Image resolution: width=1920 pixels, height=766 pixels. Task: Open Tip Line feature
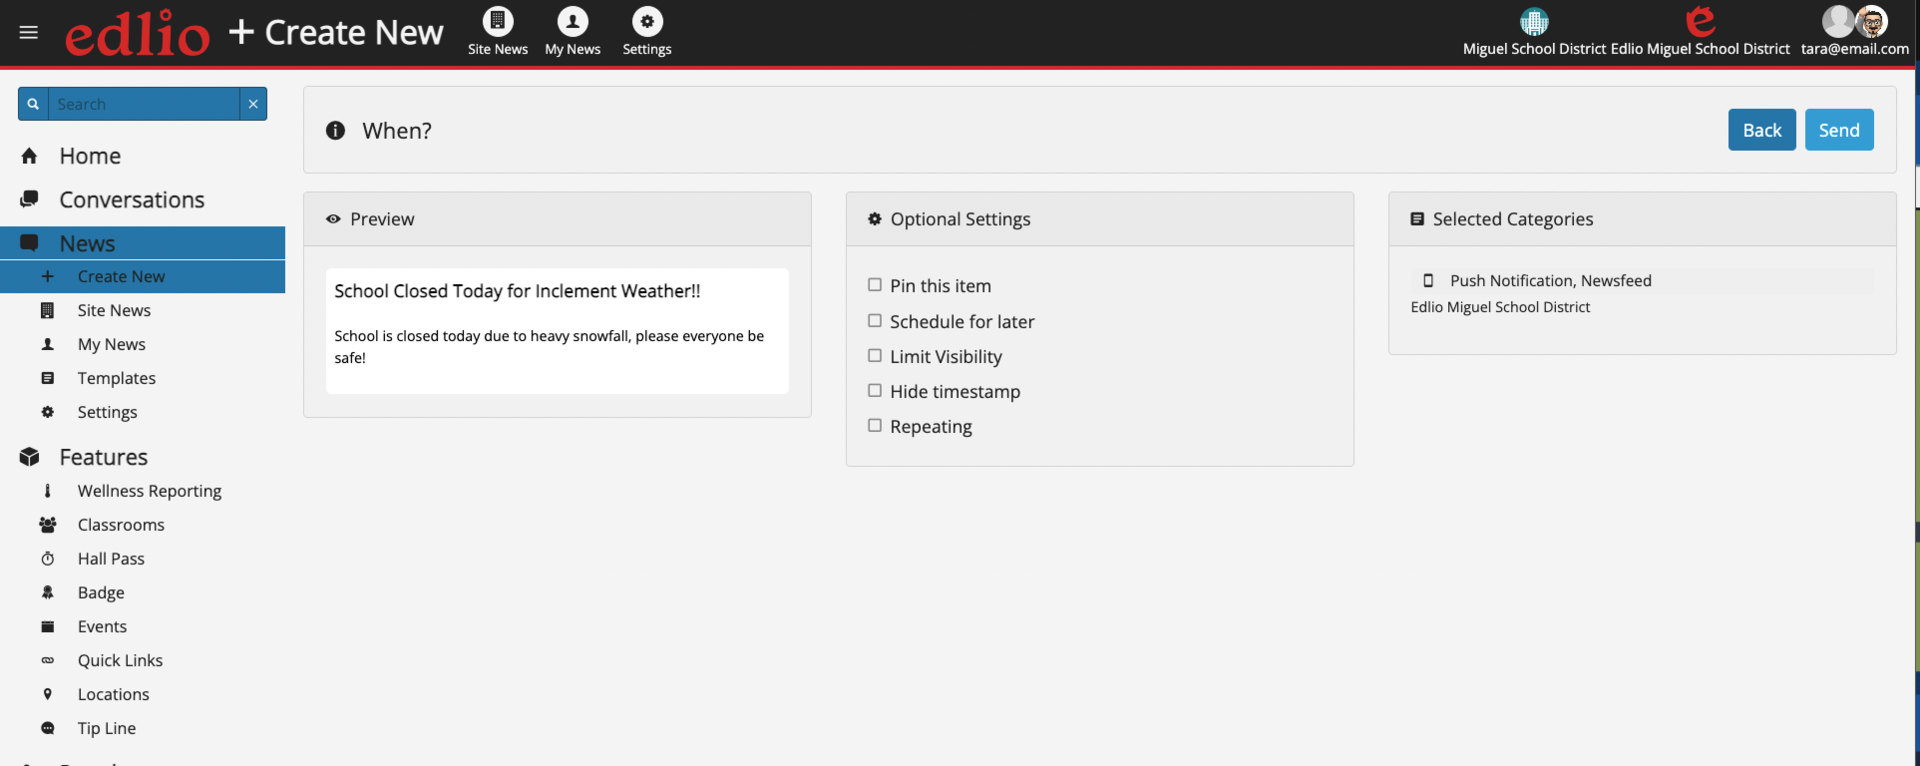pos(107,729)
